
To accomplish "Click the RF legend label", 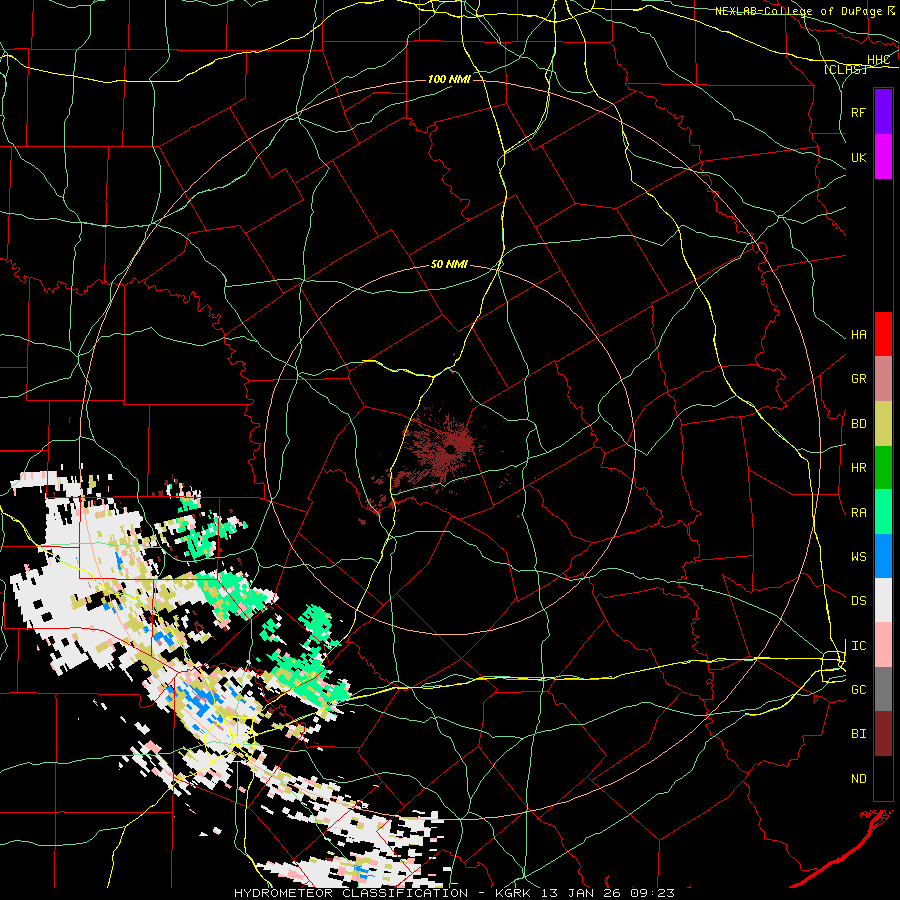I will 858,112.
